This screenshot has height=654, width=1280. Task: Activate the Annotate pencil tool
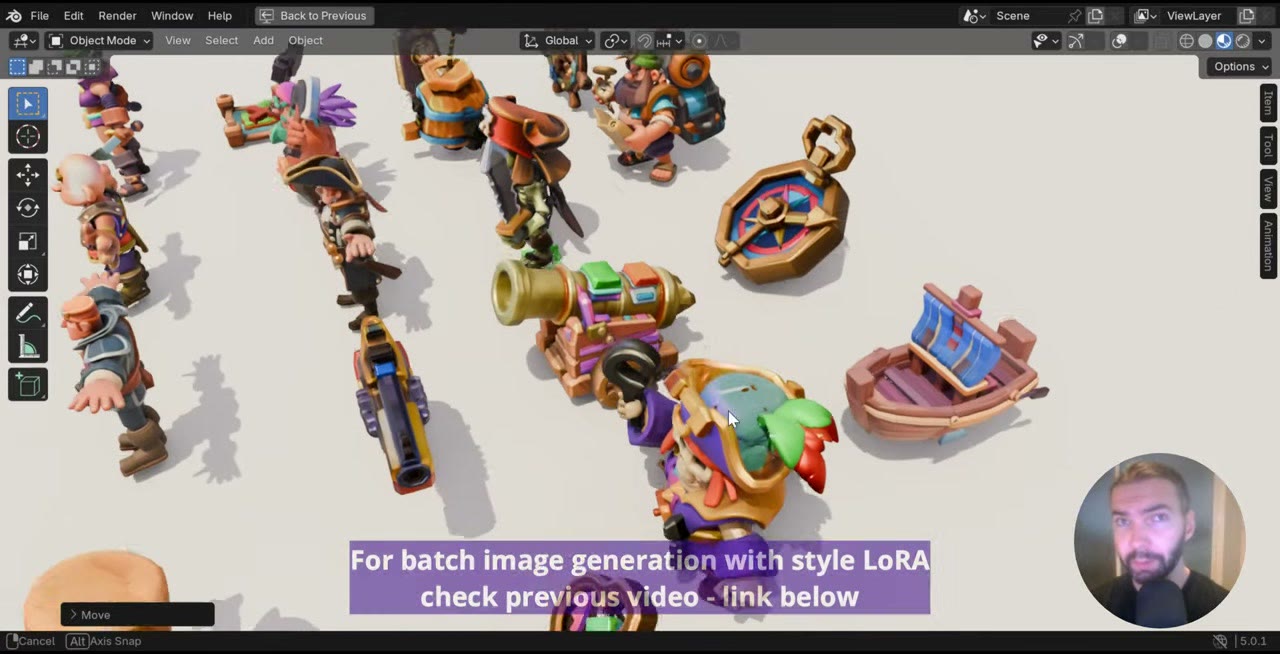pos(28,314)
